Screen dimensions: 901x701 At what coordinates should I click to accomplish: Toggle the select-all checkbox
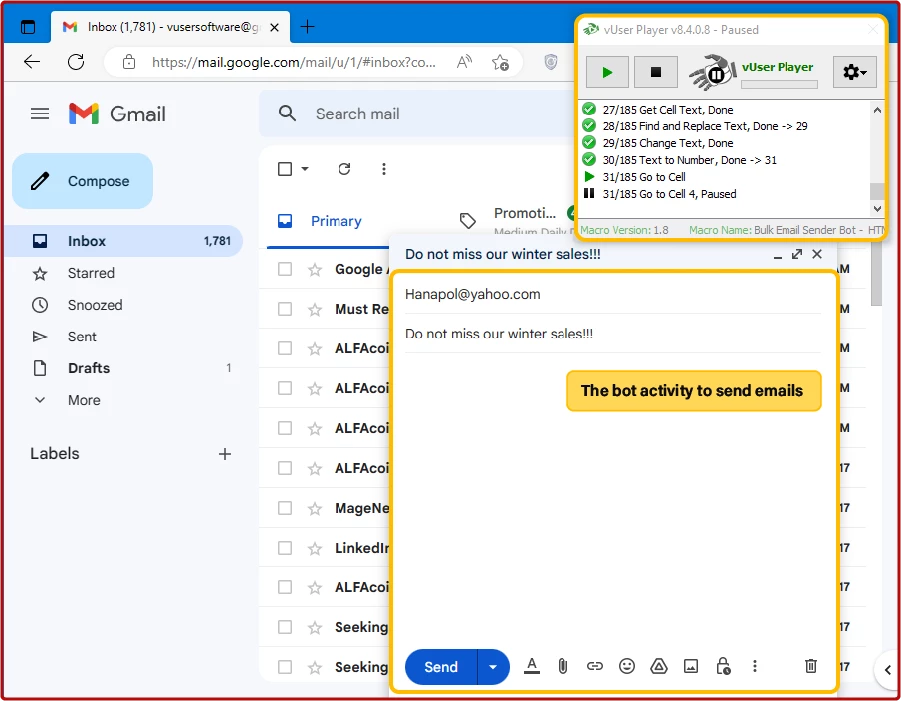click(x=285, y=169)
